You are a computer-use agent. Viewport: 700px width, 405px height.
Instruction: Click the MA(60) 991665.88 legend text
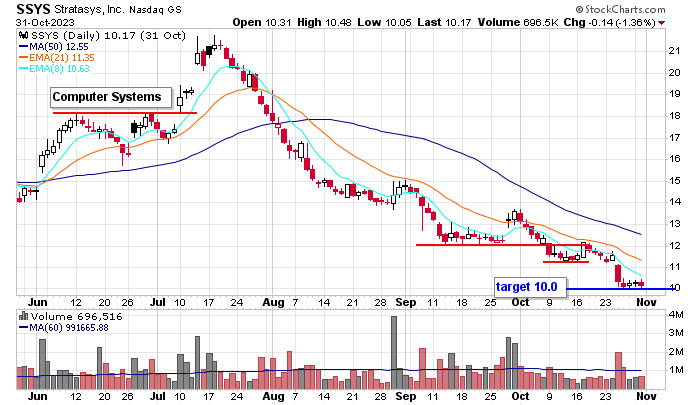[x=69, y=328]
